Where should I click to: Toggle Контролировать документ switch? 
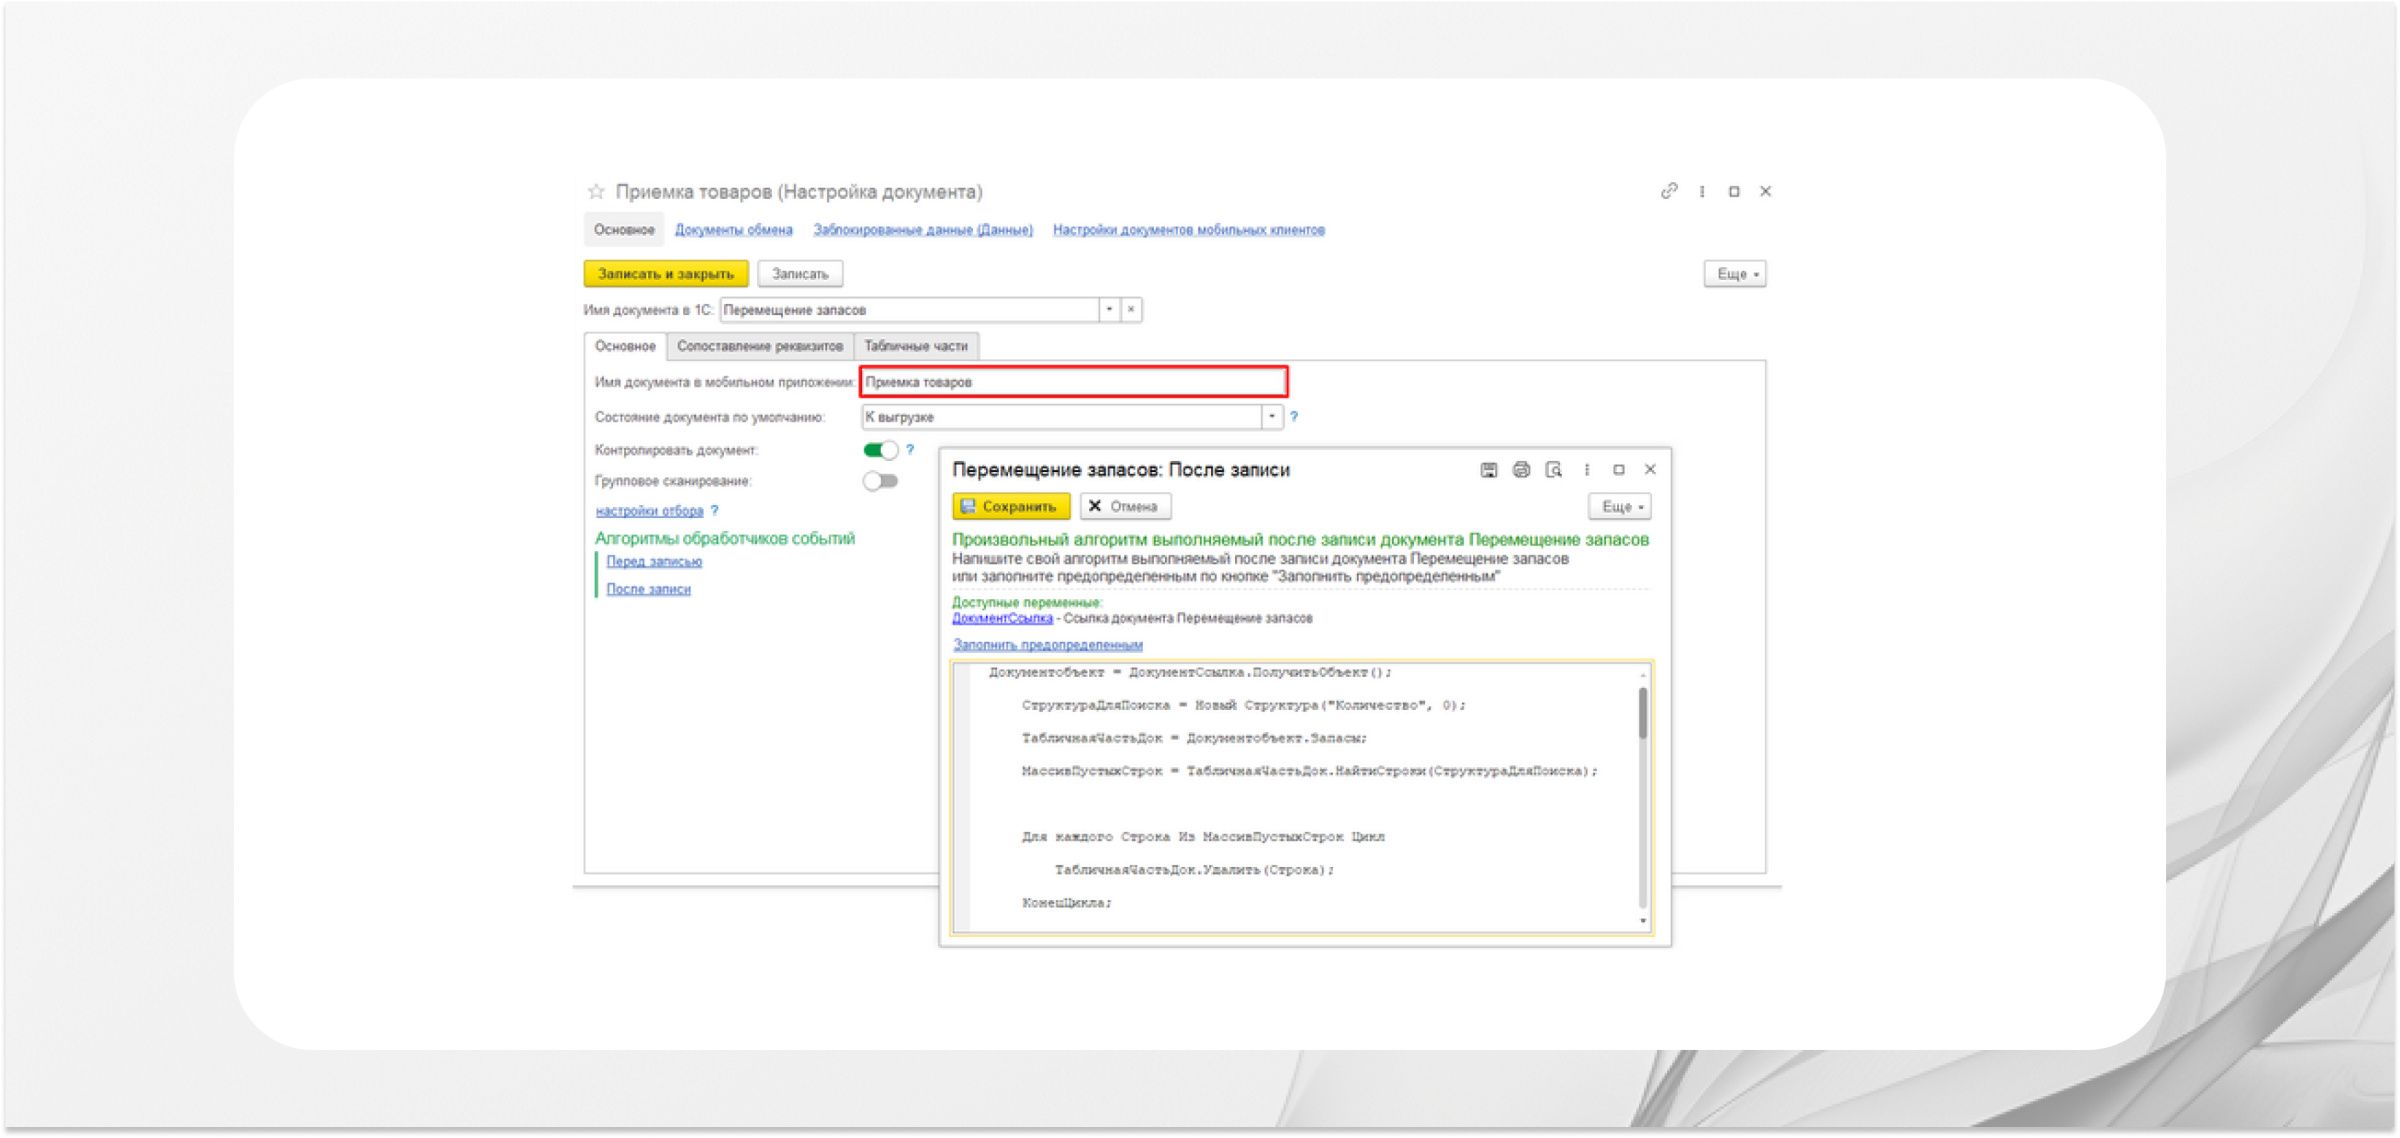click(x=881, y=450)
